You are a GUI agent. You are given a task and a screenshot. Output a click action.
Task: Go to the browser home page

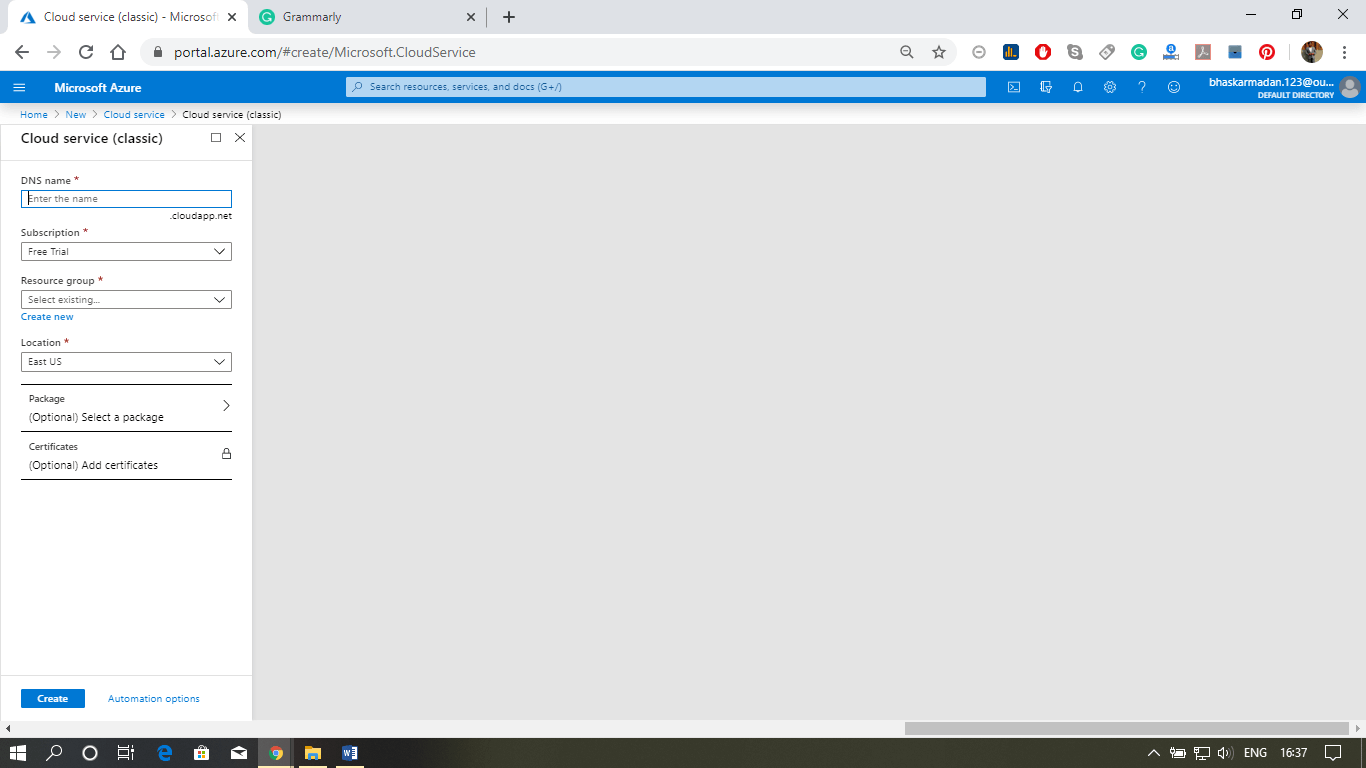pyautogui.click(x=118, y=52)
